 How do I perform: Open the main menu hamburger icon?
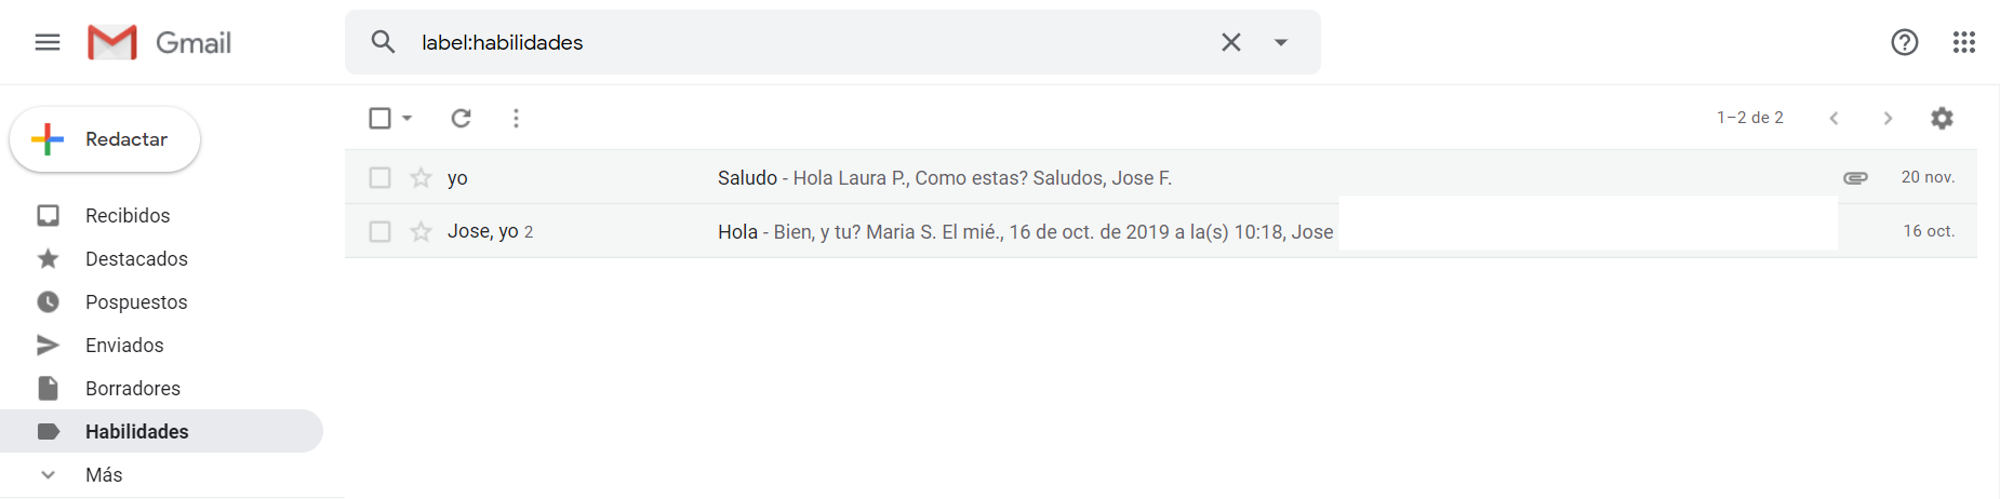47,42
